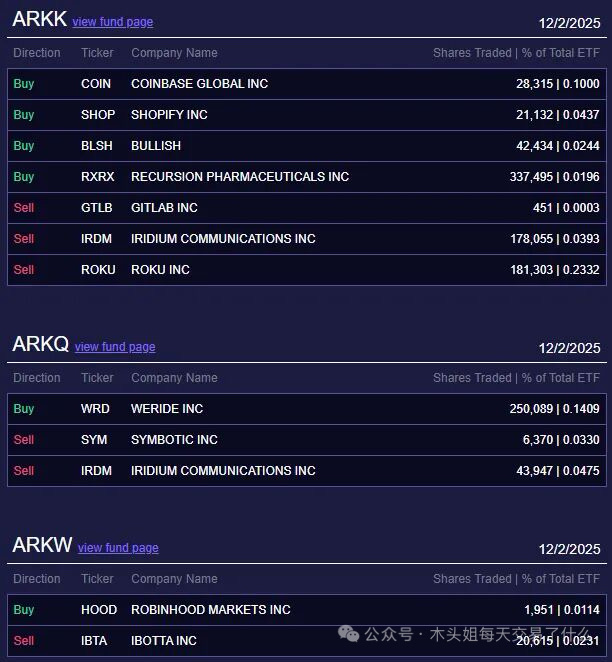Select the GTLB ticker cell

(x=97, y=208)
